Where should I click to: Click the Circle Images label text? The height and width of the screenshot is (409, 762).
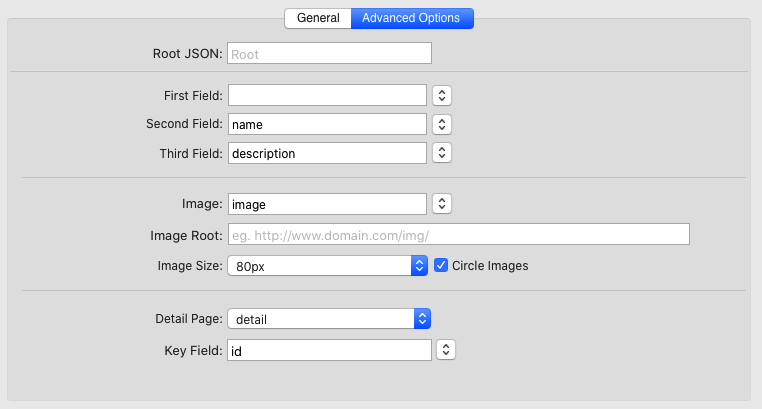pyautogui.click(x=490, y=266)
